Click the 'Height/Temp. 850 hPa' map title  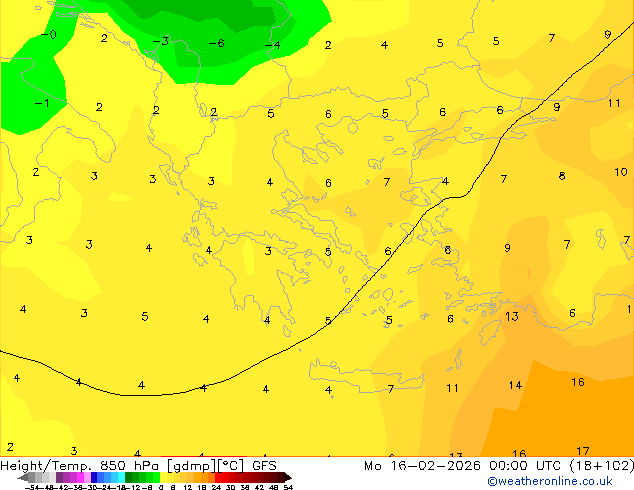79,466
